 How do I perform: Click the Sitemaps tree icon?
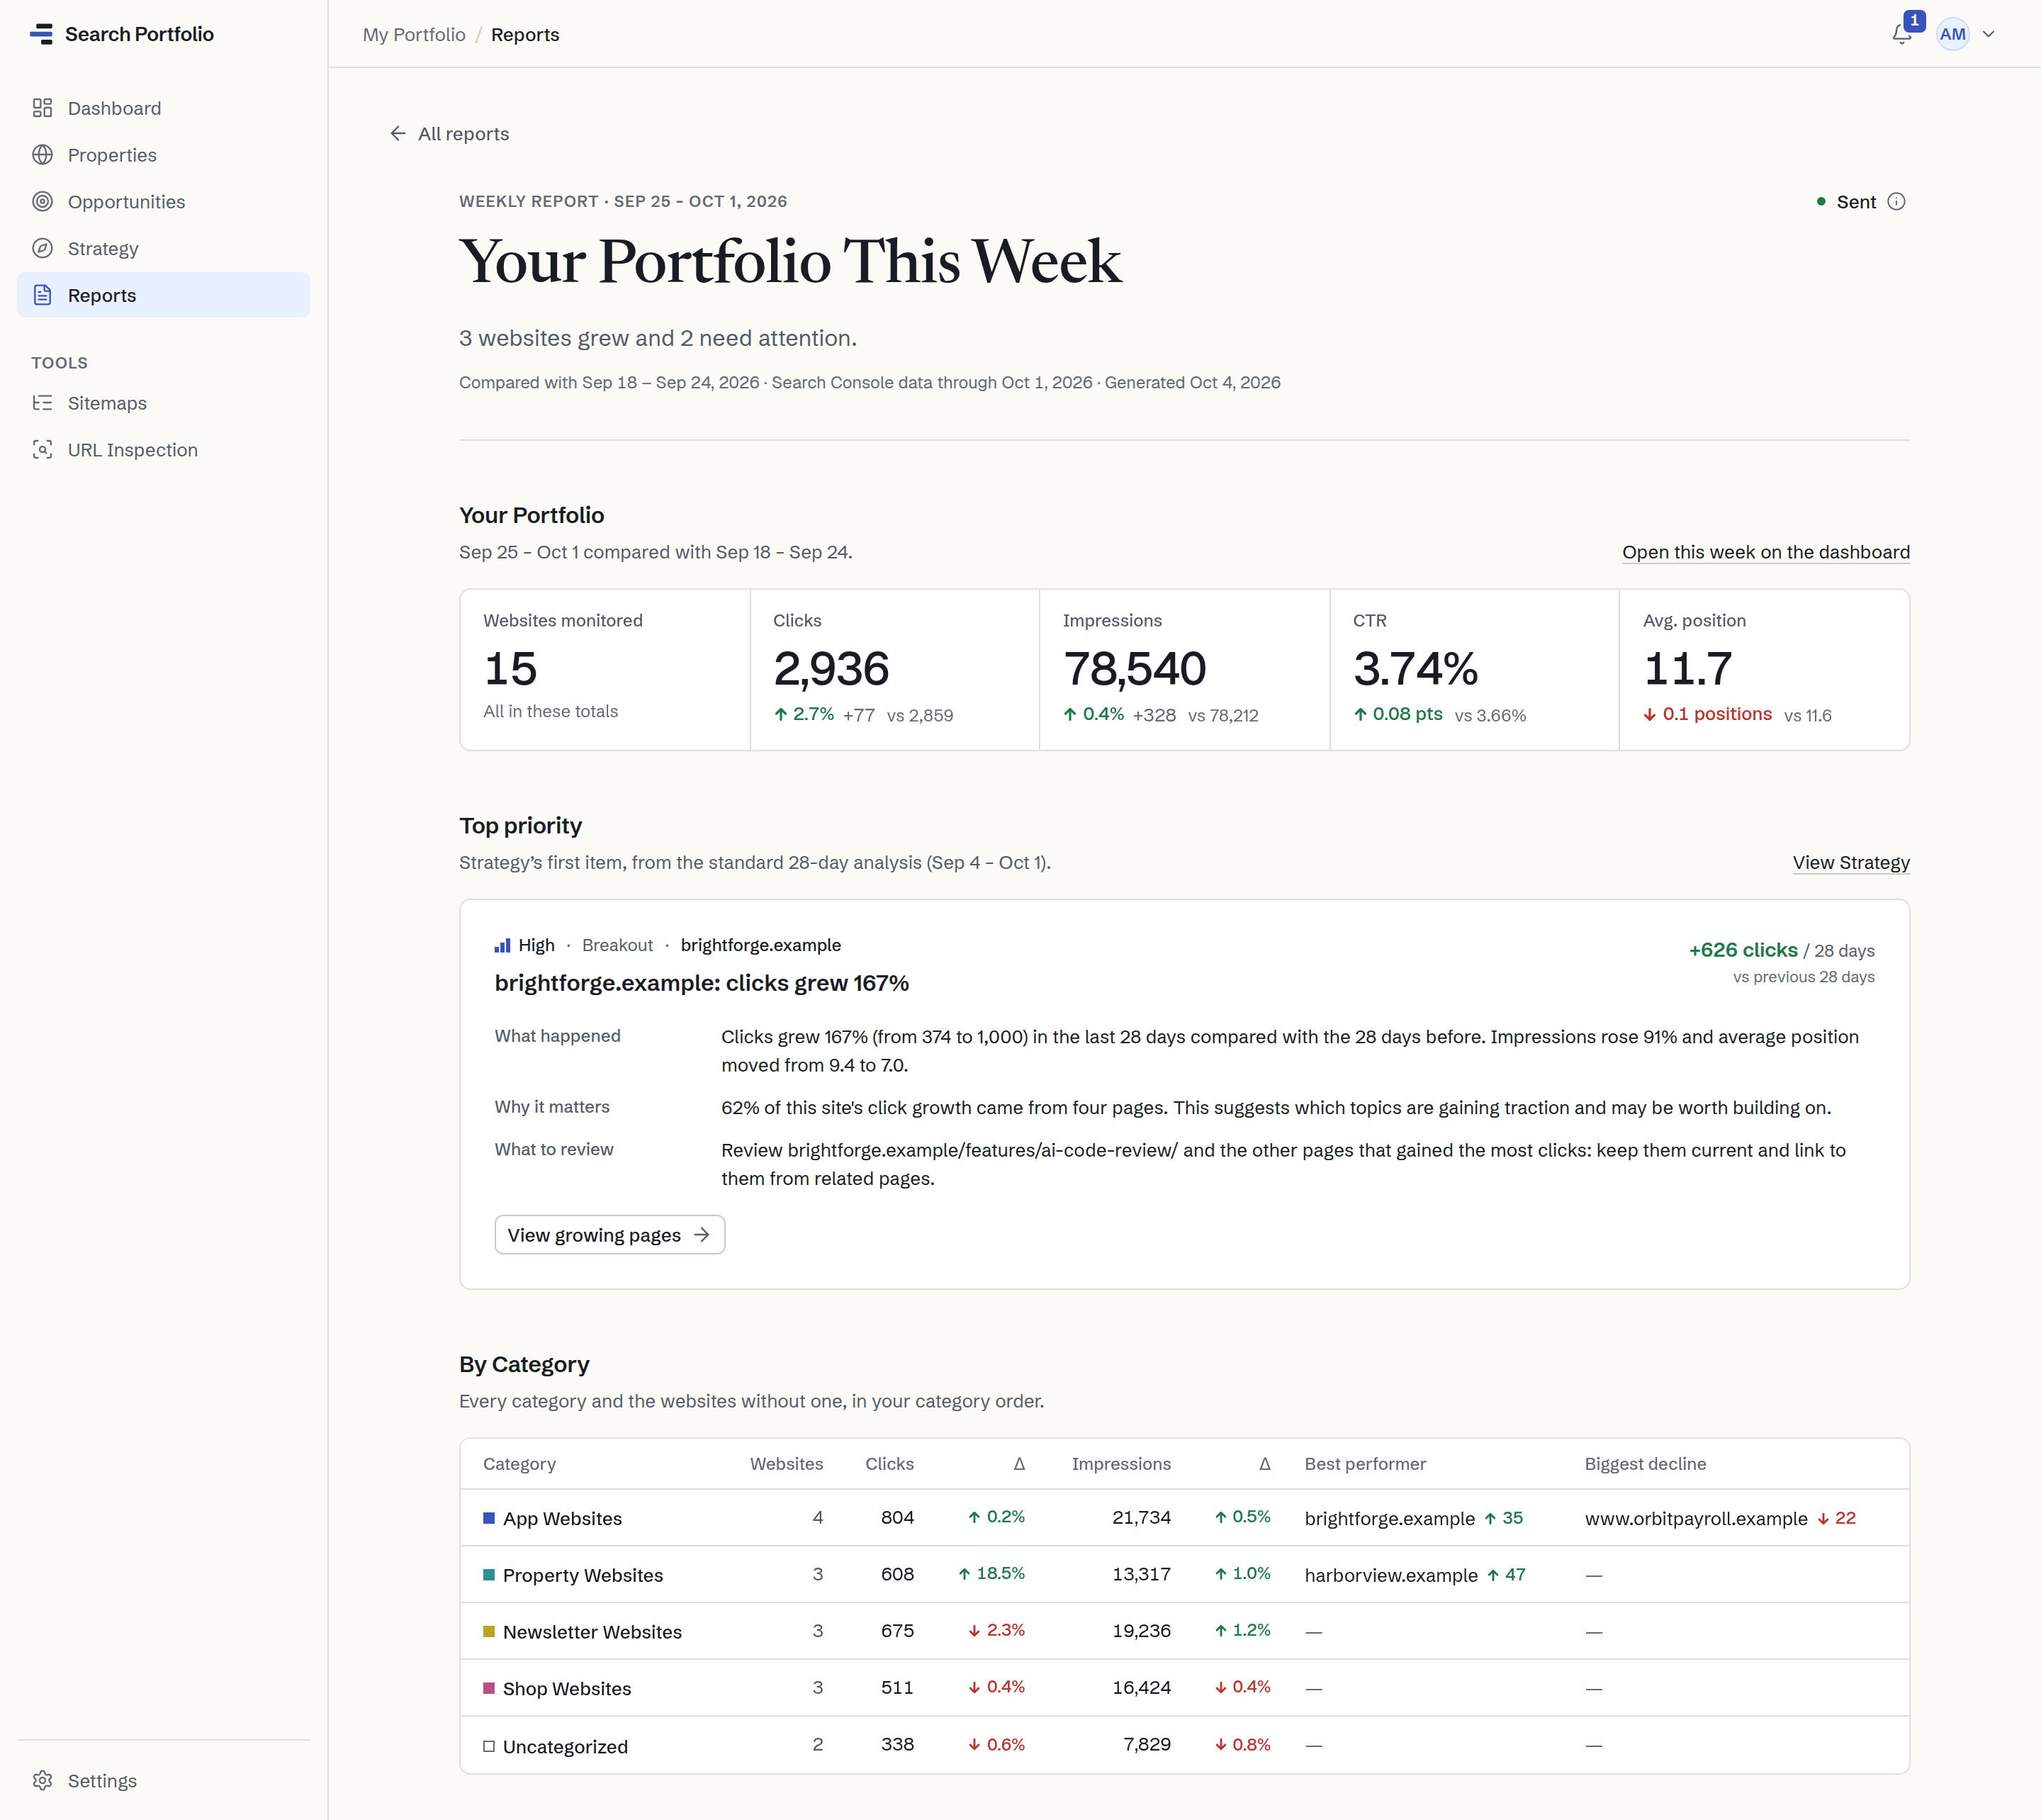pyautogui.click(x=42, y=403)
